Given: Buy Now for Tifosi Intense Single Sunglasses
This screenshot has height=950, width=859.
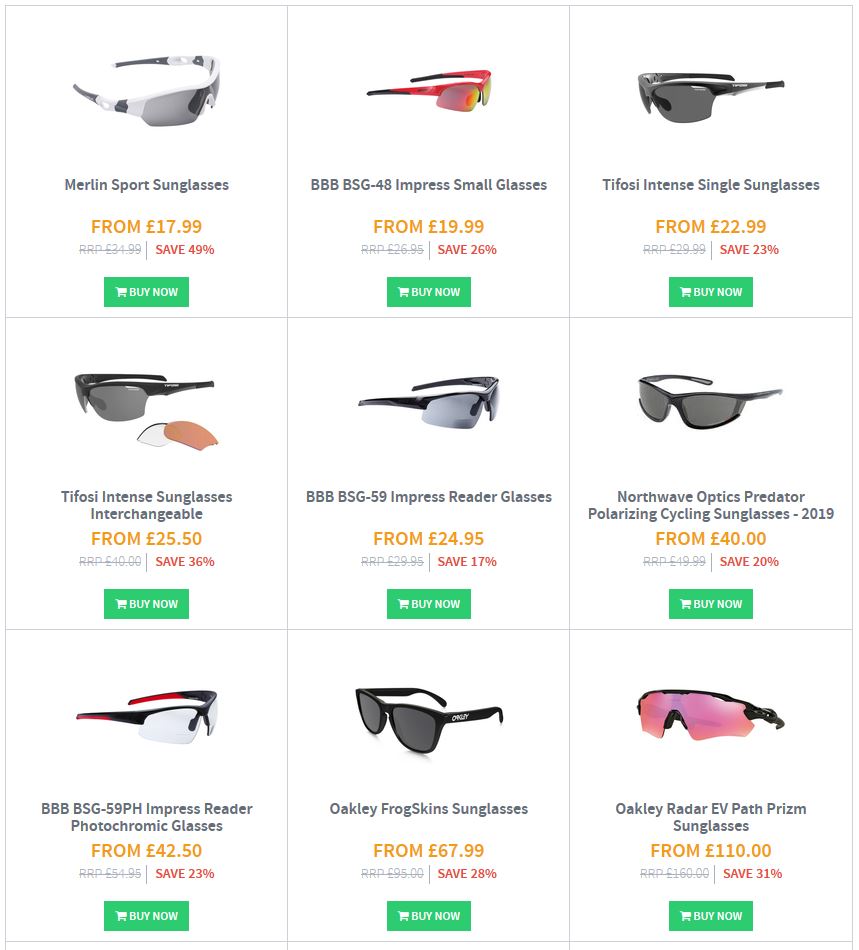Looking at the screenshot, I should pyautogui.click(x=711, y=292).
